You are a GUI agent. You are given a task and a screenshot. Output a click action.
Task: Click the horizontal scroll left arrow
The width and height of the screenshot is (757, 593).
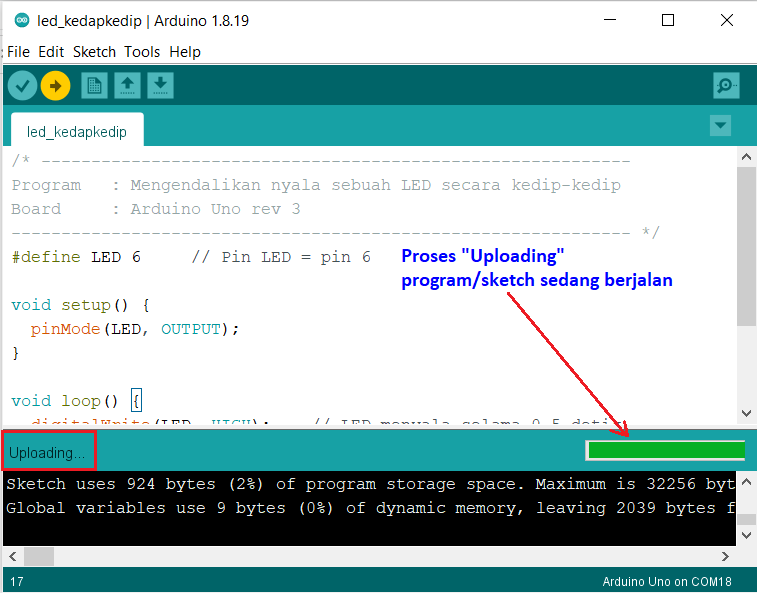(x=13, y=556)
